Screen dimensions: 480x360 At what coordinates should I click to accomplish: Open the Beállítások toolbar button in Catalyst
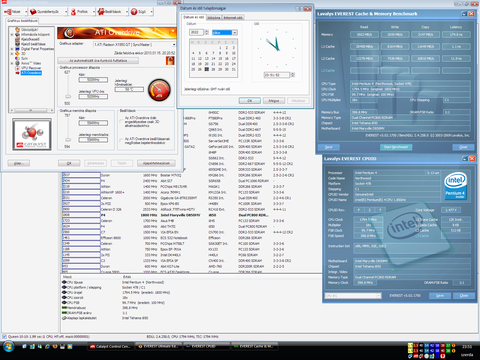(x=110, y=12)
